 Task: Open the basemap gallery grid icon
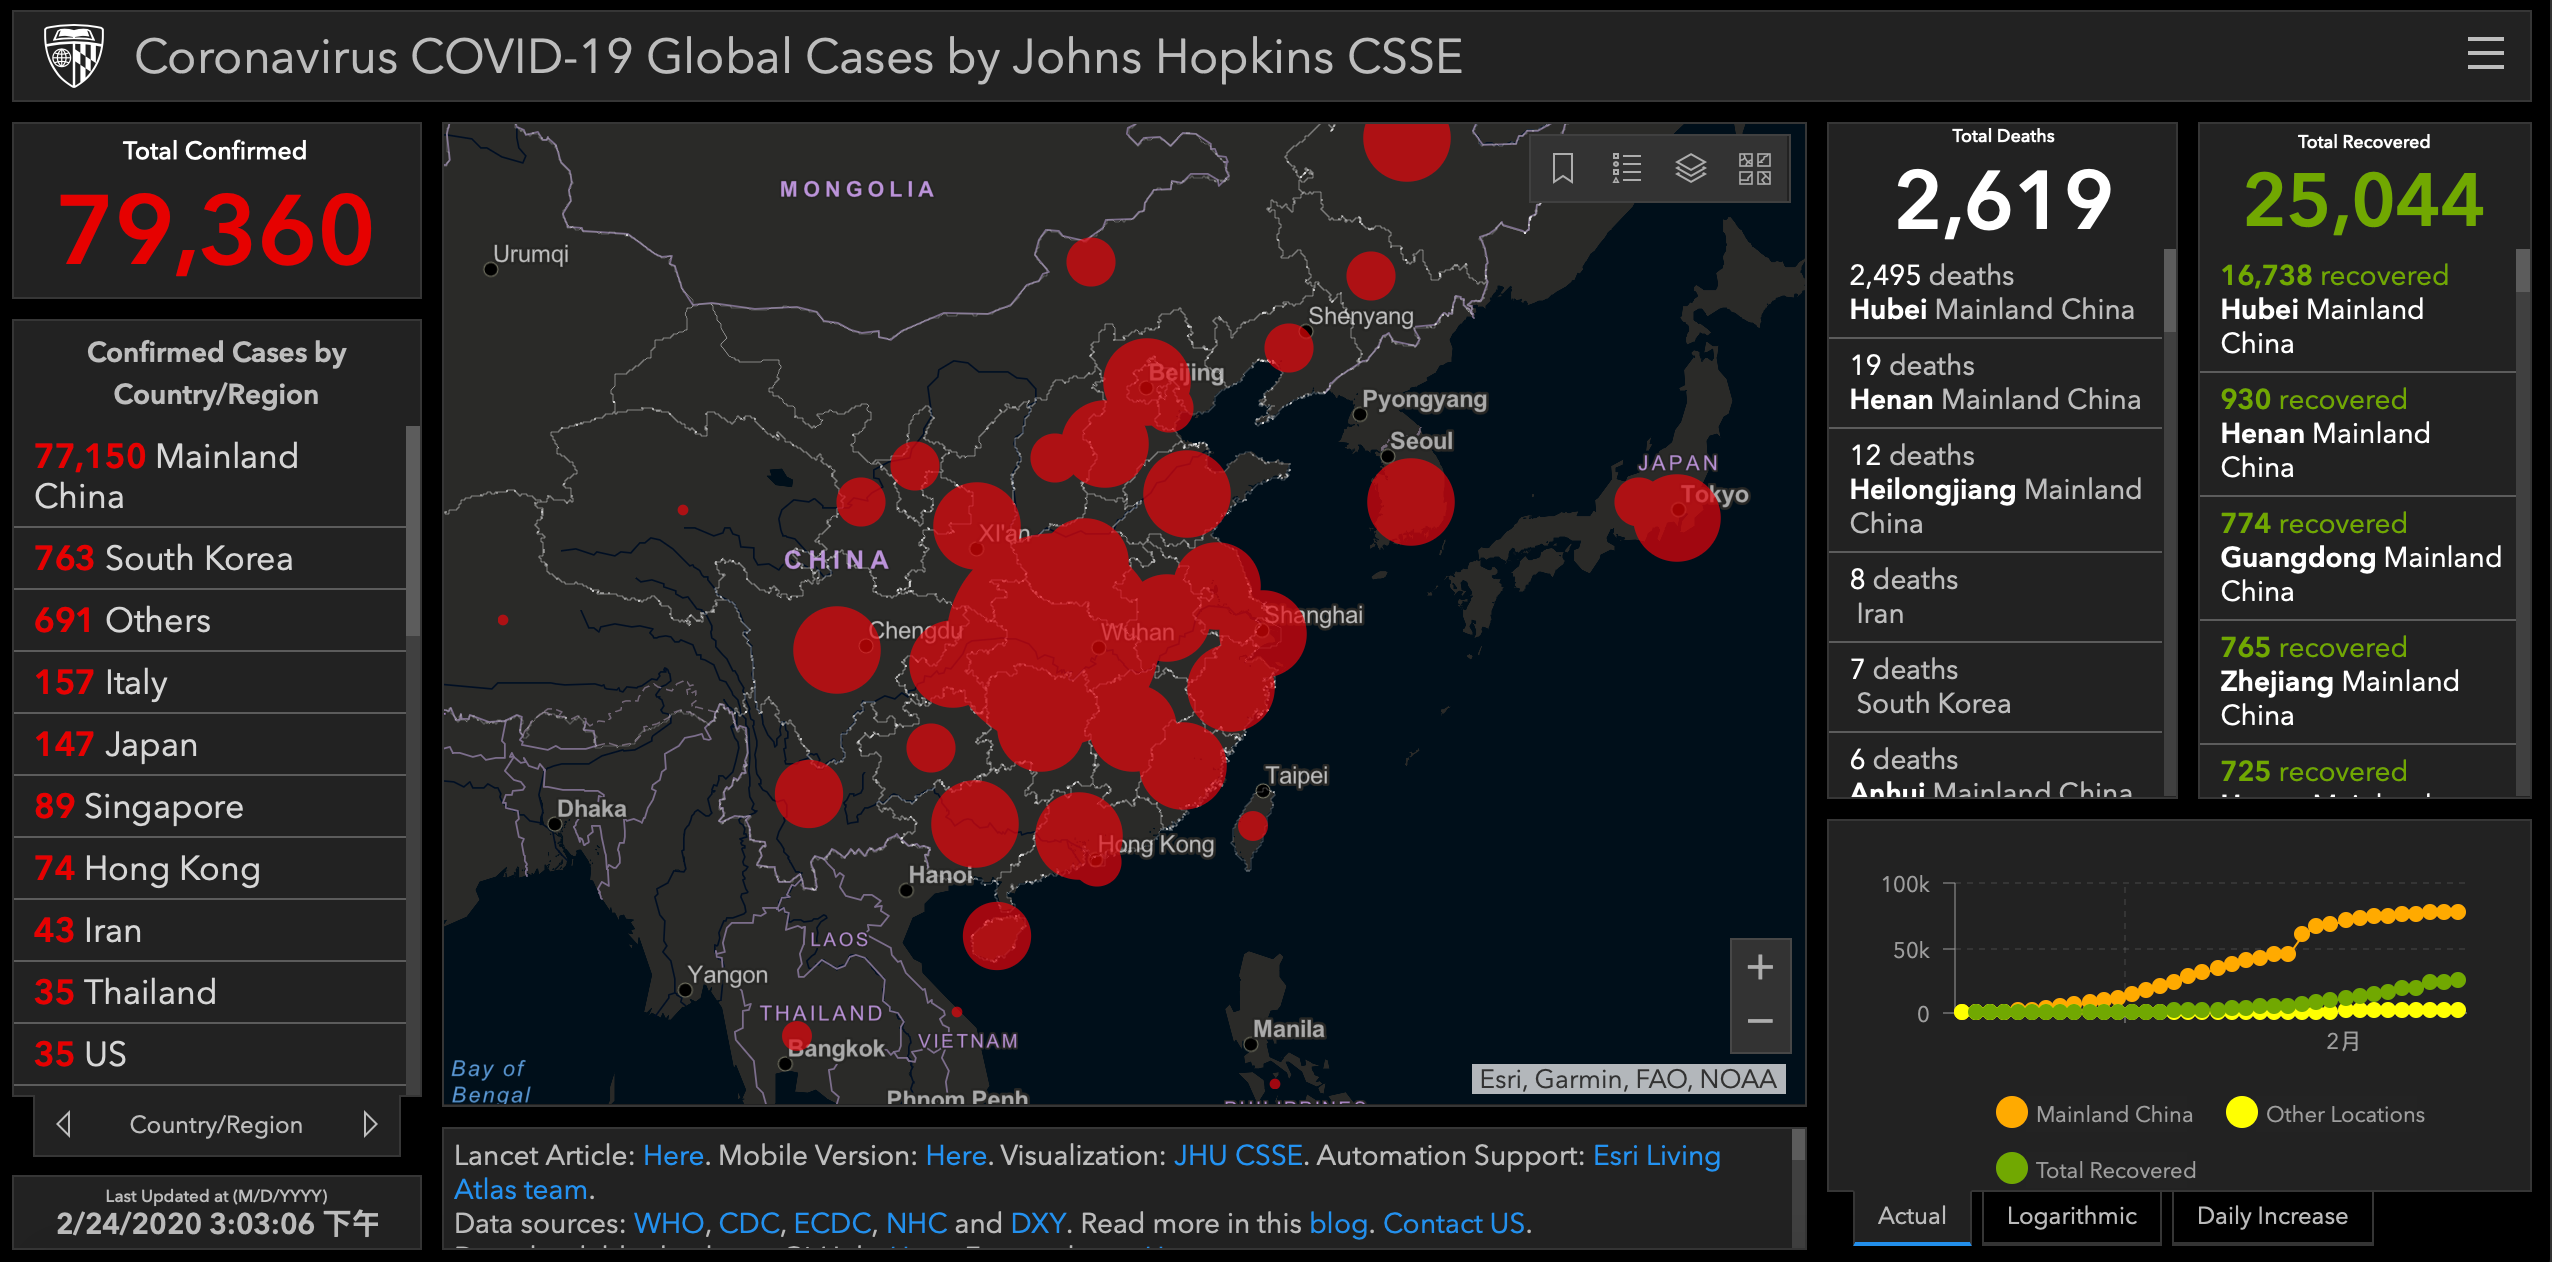click(1754, 168)
